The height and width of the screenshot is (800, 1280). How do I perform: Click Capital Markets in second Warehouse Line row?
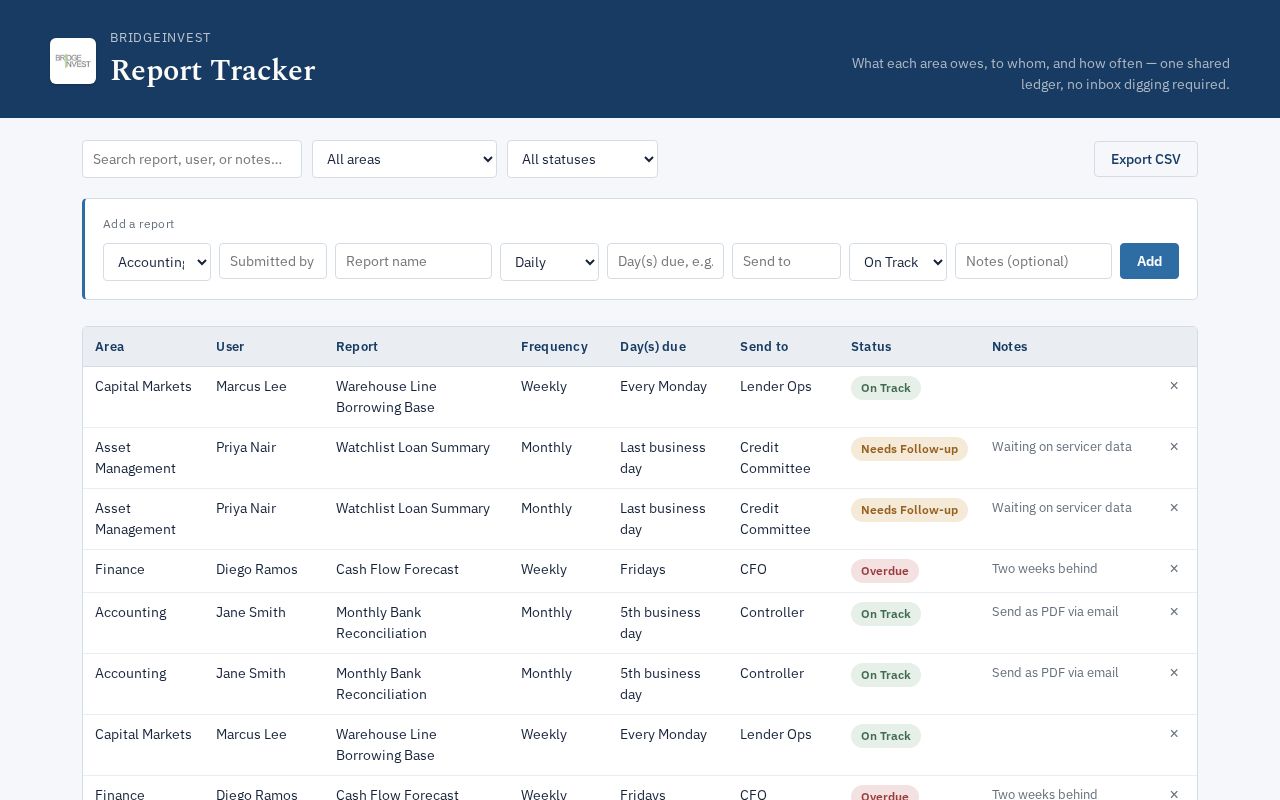click(143, 734)
